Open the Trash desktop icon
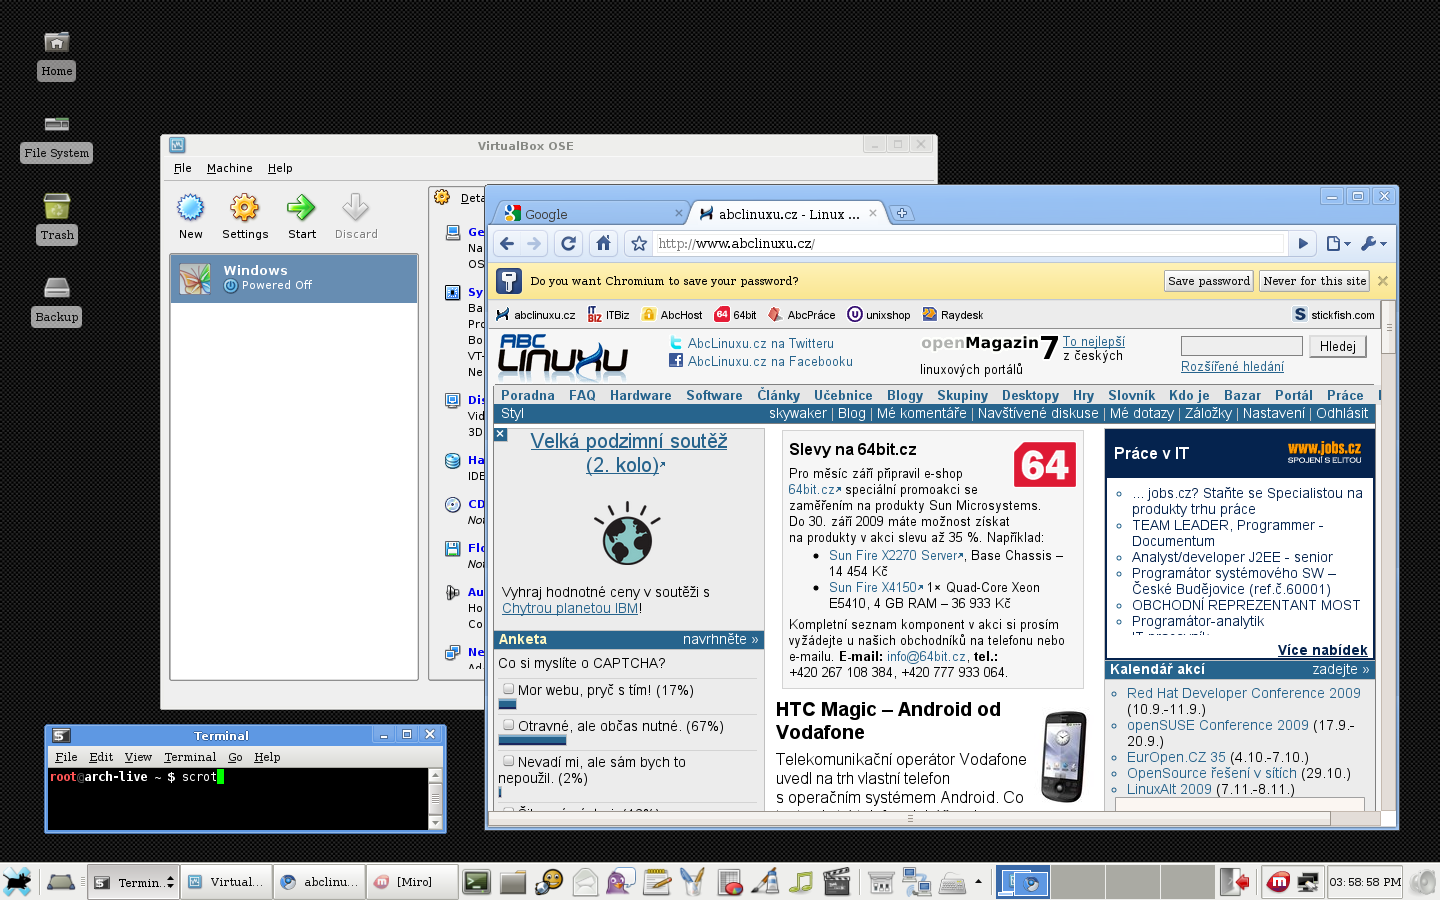Image resolution: width=1440 pixels, height=900 pixels. [57, 206]
